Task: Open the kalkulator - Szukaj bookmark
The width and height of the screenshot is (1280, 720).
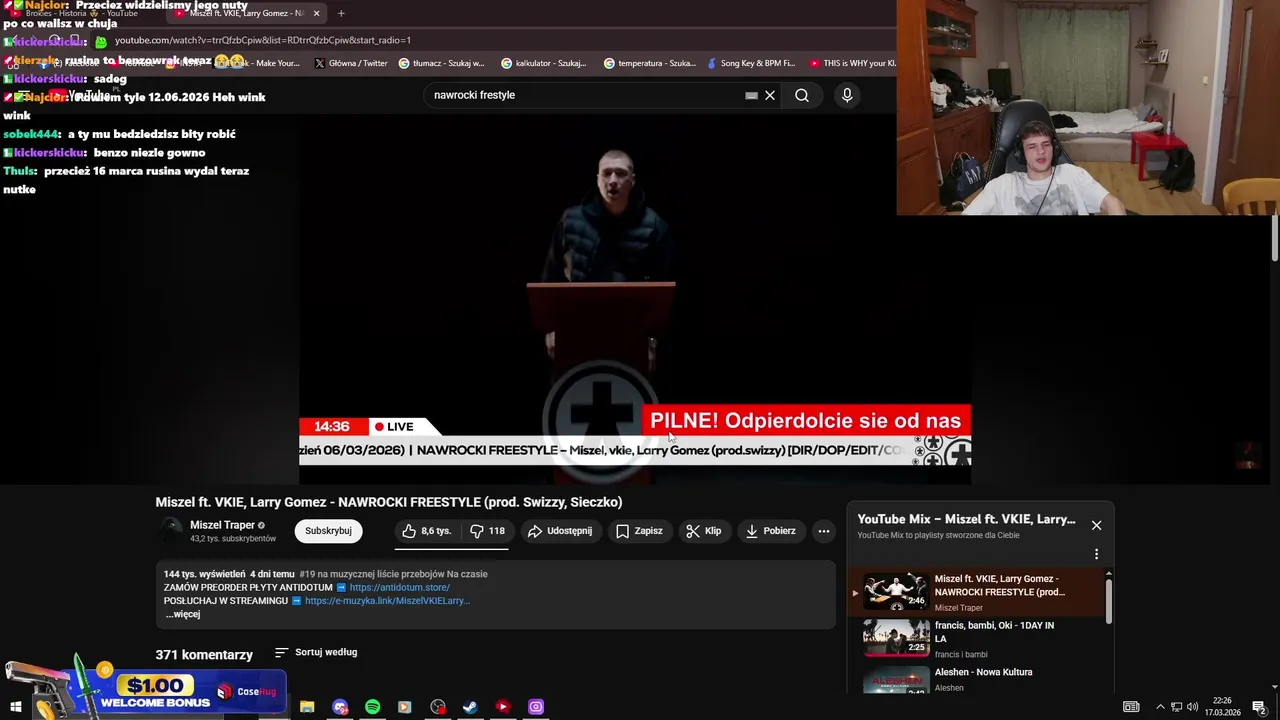Action: click(544, 63)
